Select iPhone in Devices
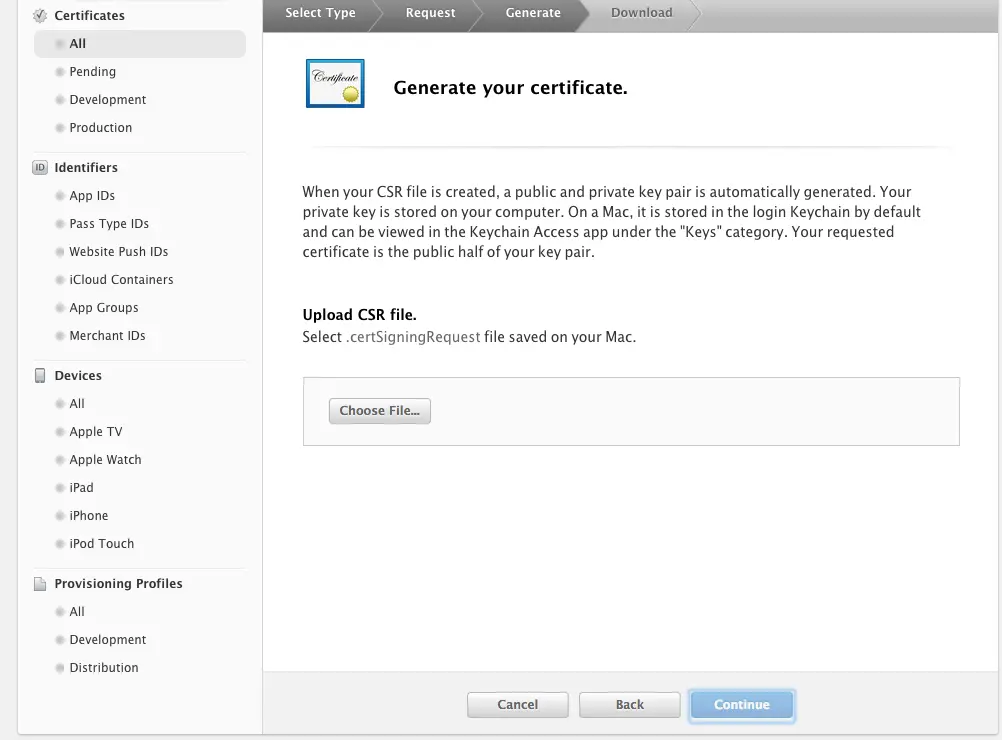The image size is (1002, 740). click(88, 516)
